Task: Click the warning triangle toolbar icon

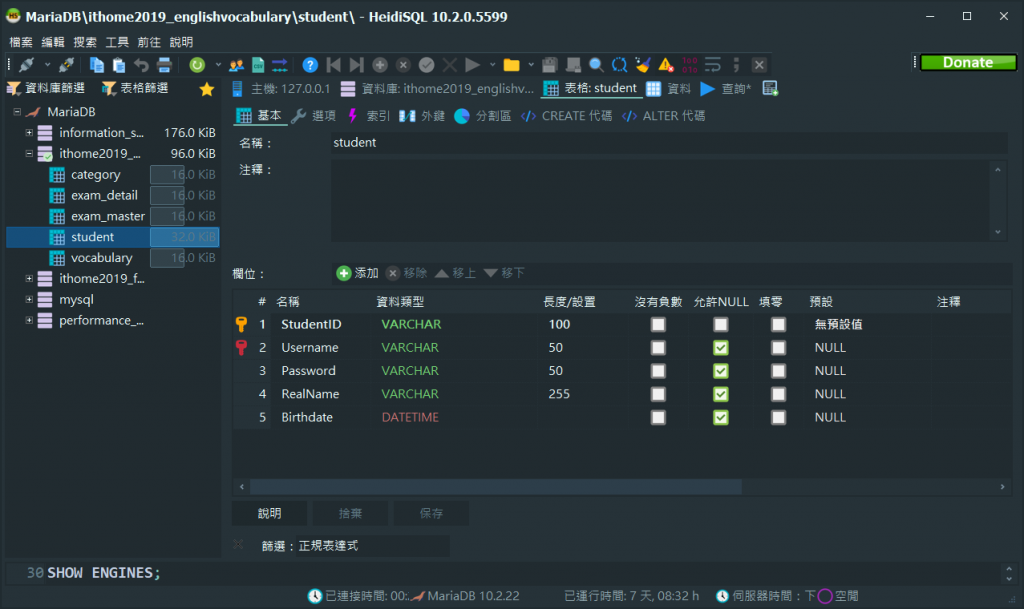Action: pos(666,65)
